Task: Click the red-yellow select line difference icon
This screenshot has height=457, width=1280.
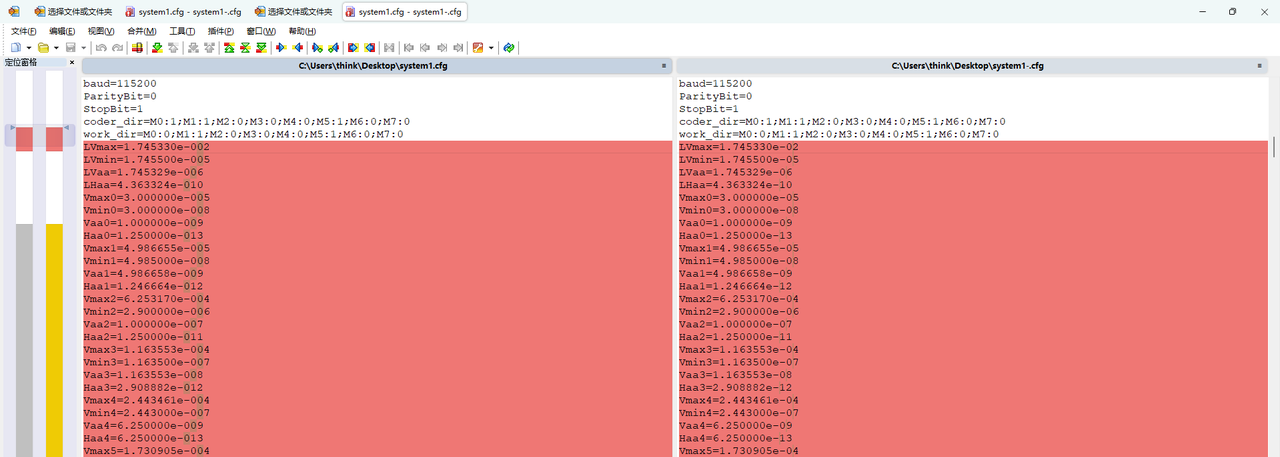Action: 137,47
